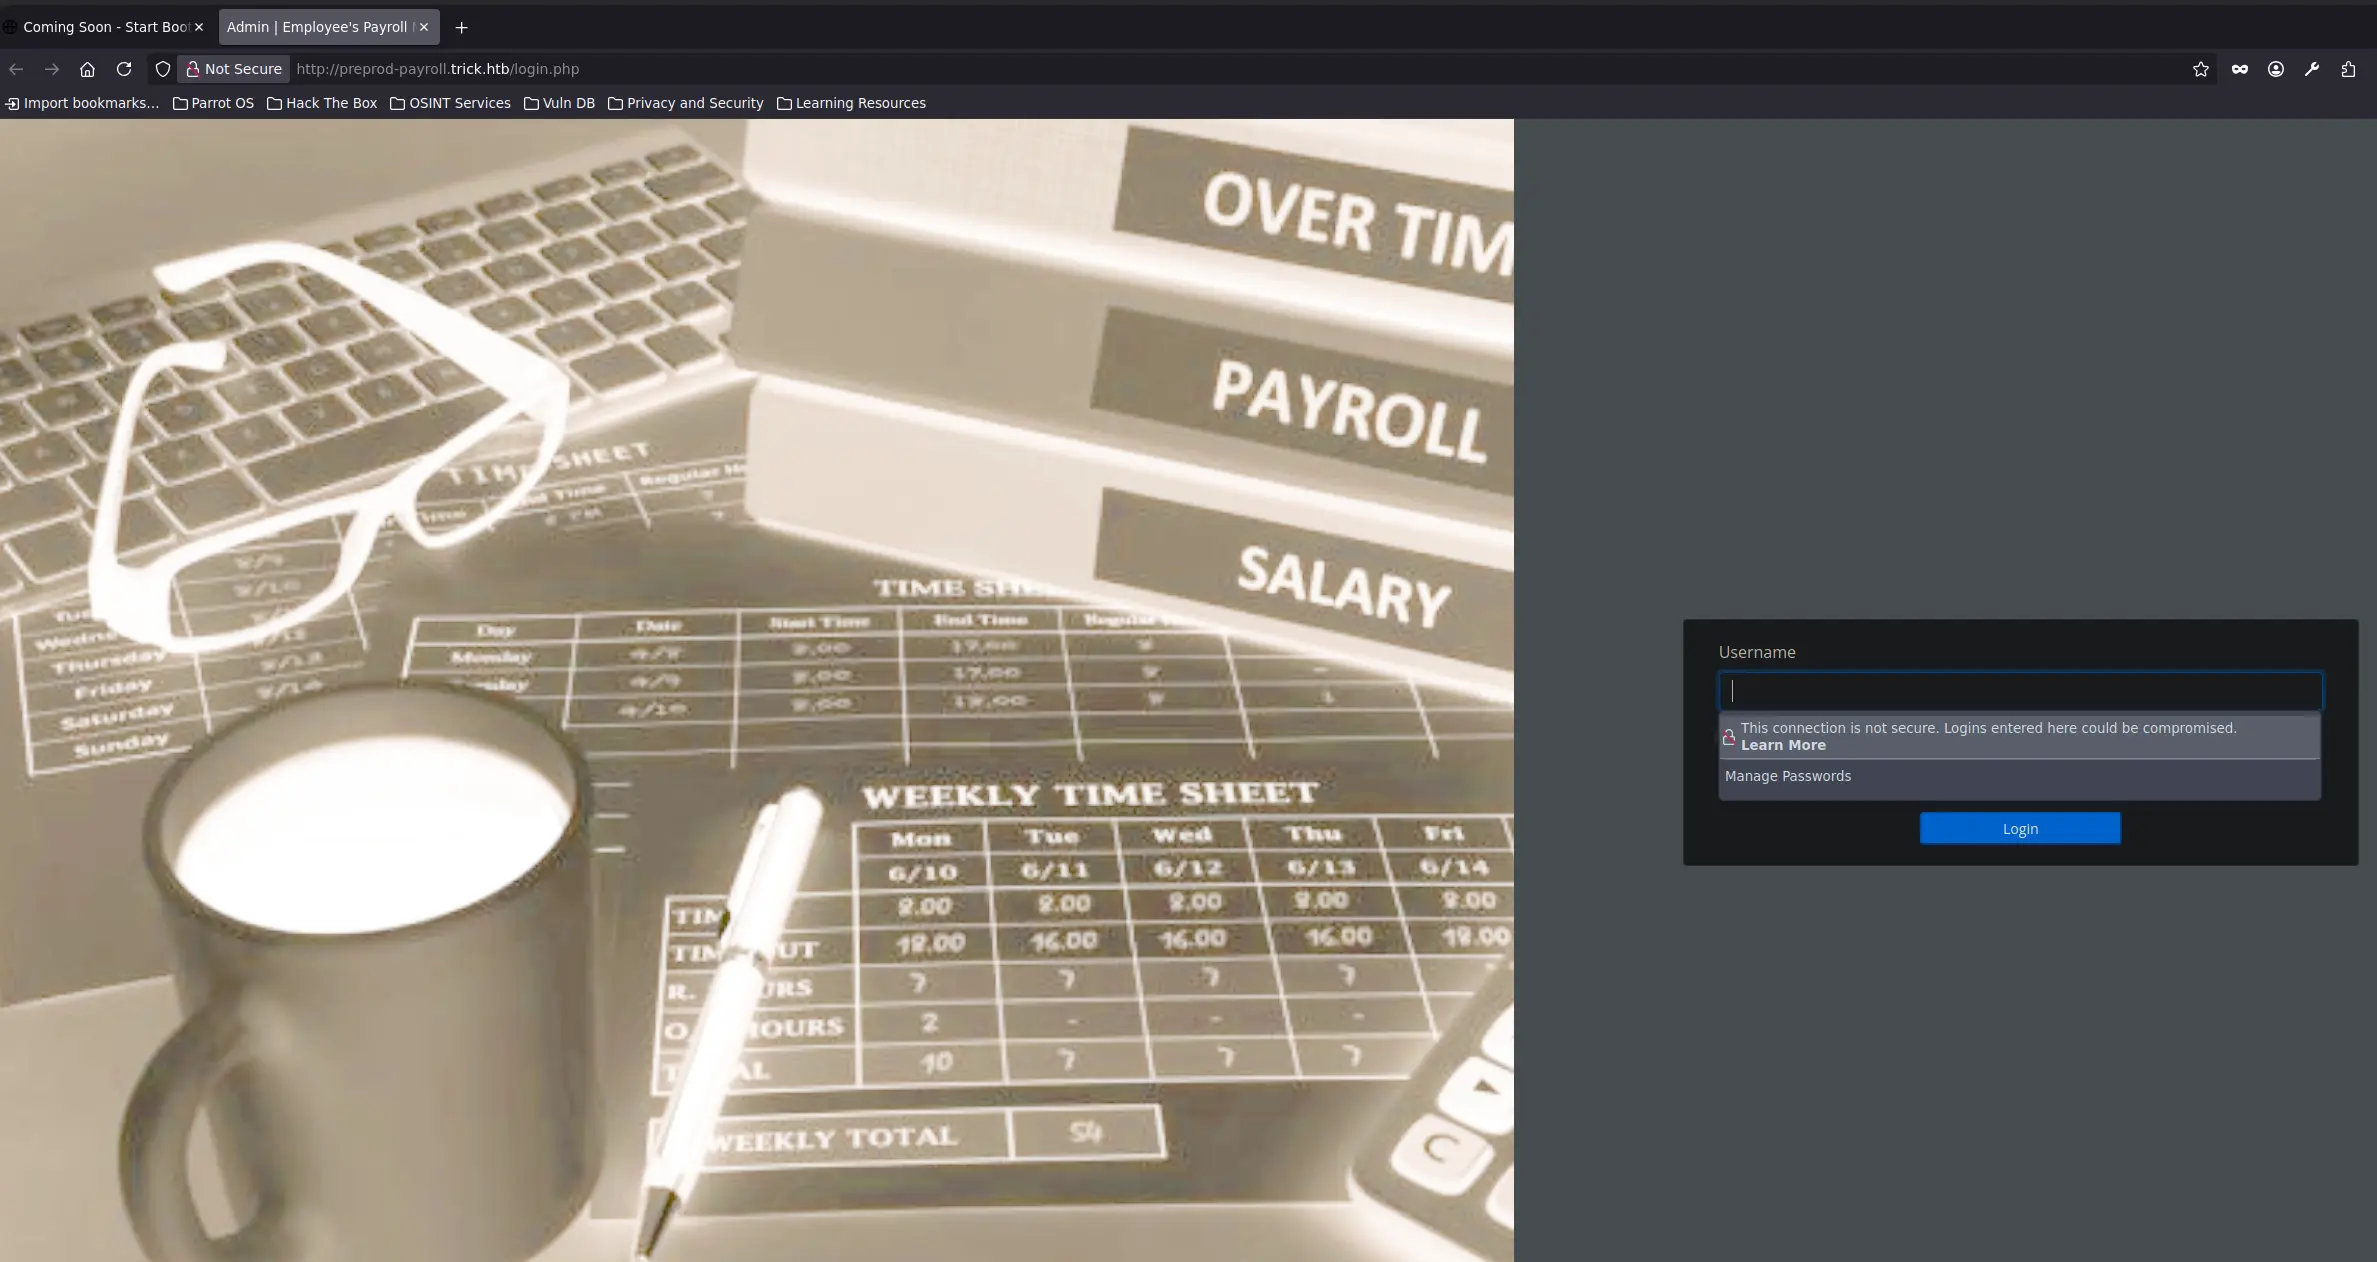Open the Firefox account profile icon
Screen dimensions: 2377x1262
(x=2276, y=69)
